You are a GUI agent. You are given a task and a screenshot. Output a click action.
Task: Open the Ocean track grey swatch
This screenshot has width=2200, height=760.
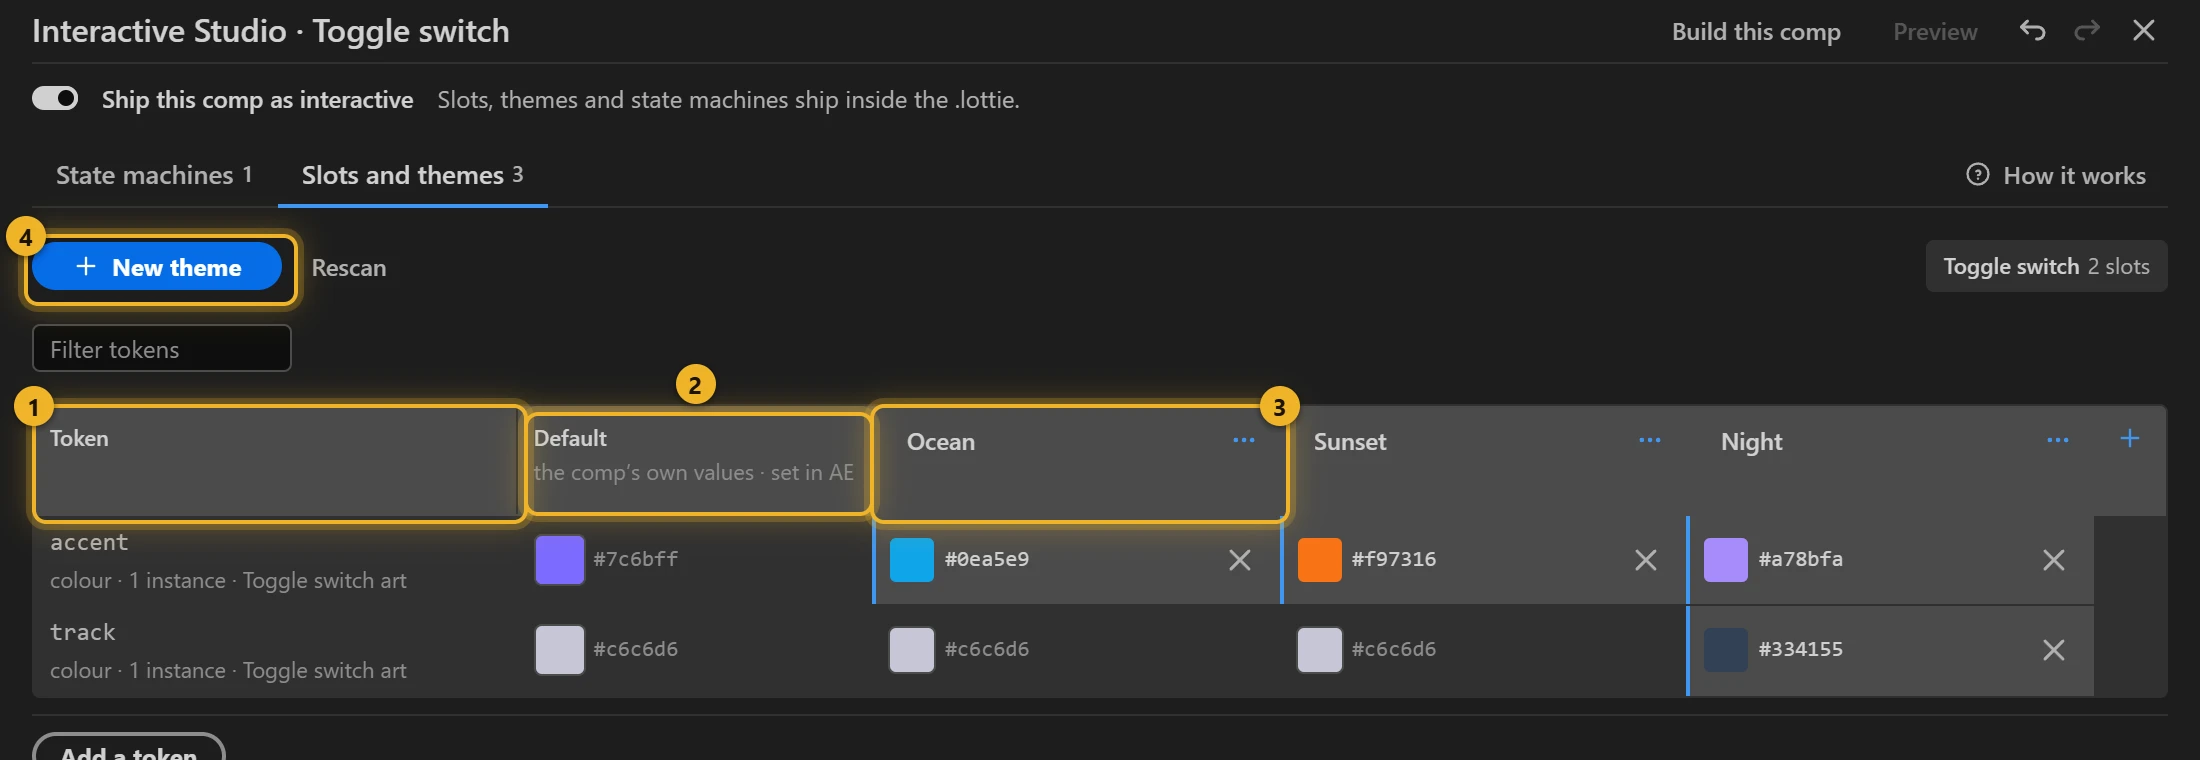click(x=912, y=650)
